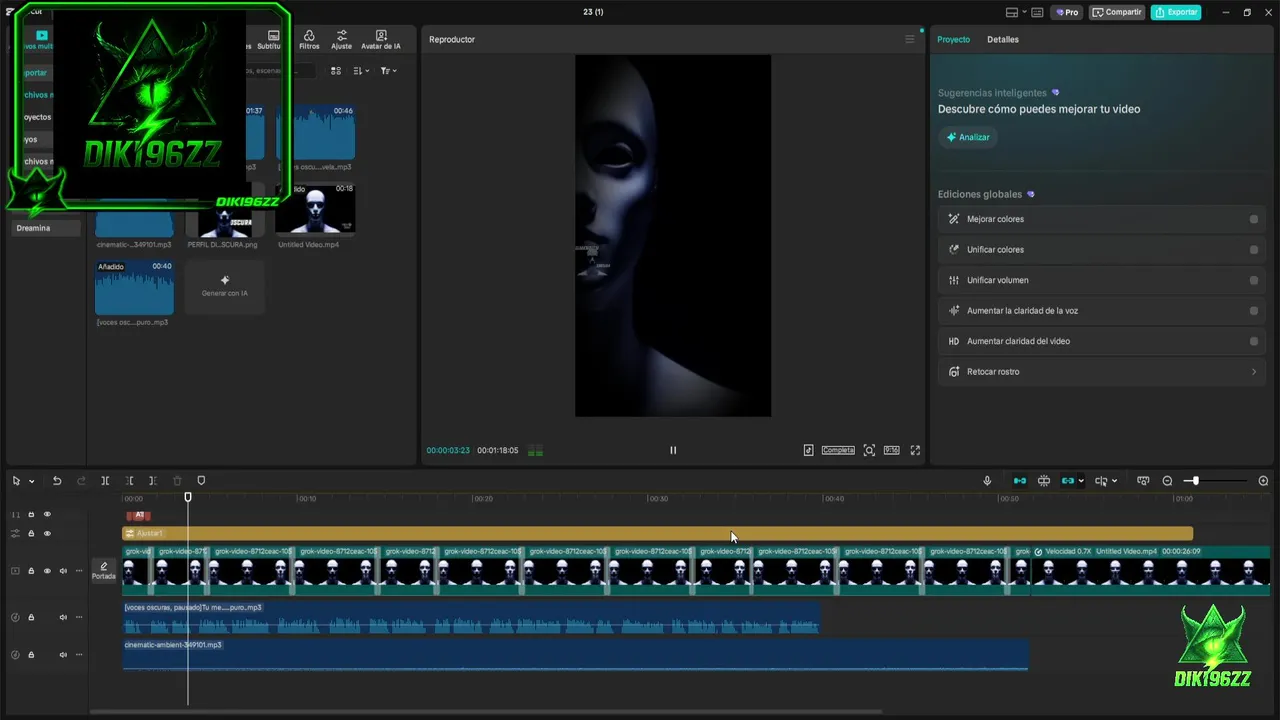Image resolution: width=1280 pixels, height=720 pixels.
Task: Open the Reproductor panel menu
Action: point(909,39)
